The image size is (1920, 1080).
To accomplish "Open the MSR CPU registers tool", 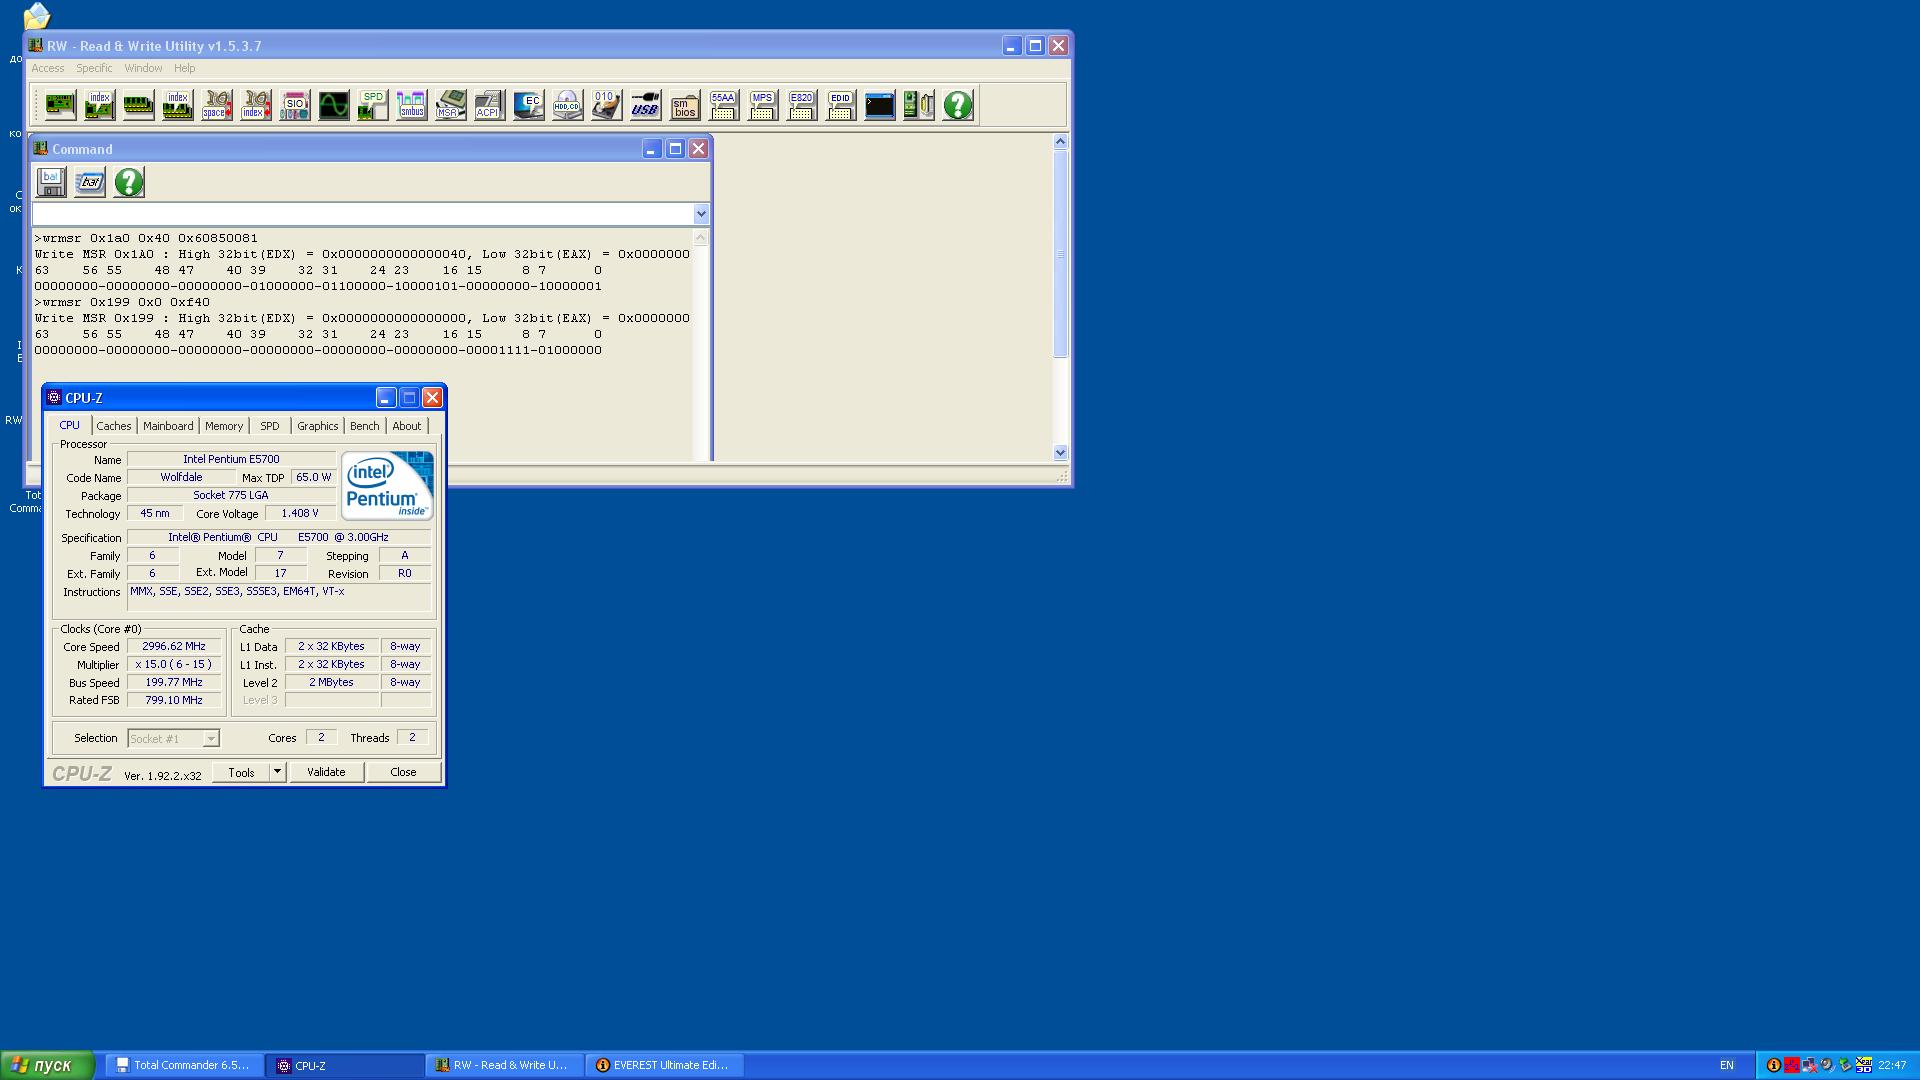I will tap(450, 105).
